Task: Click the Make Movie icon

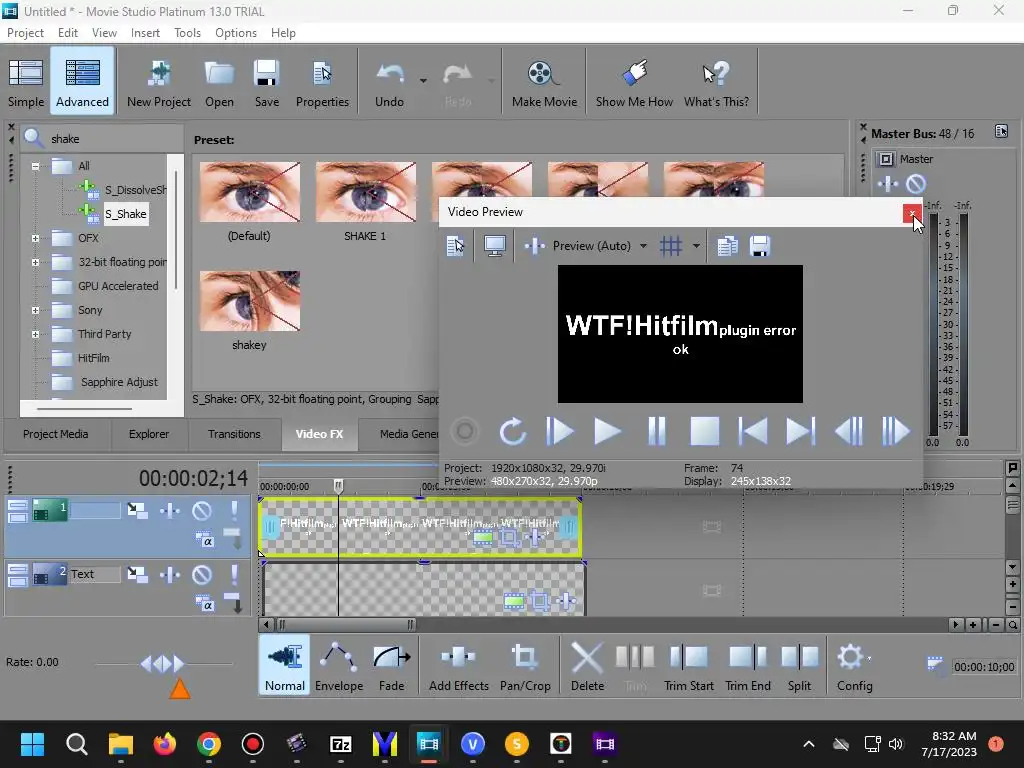Action: point(544,82)
